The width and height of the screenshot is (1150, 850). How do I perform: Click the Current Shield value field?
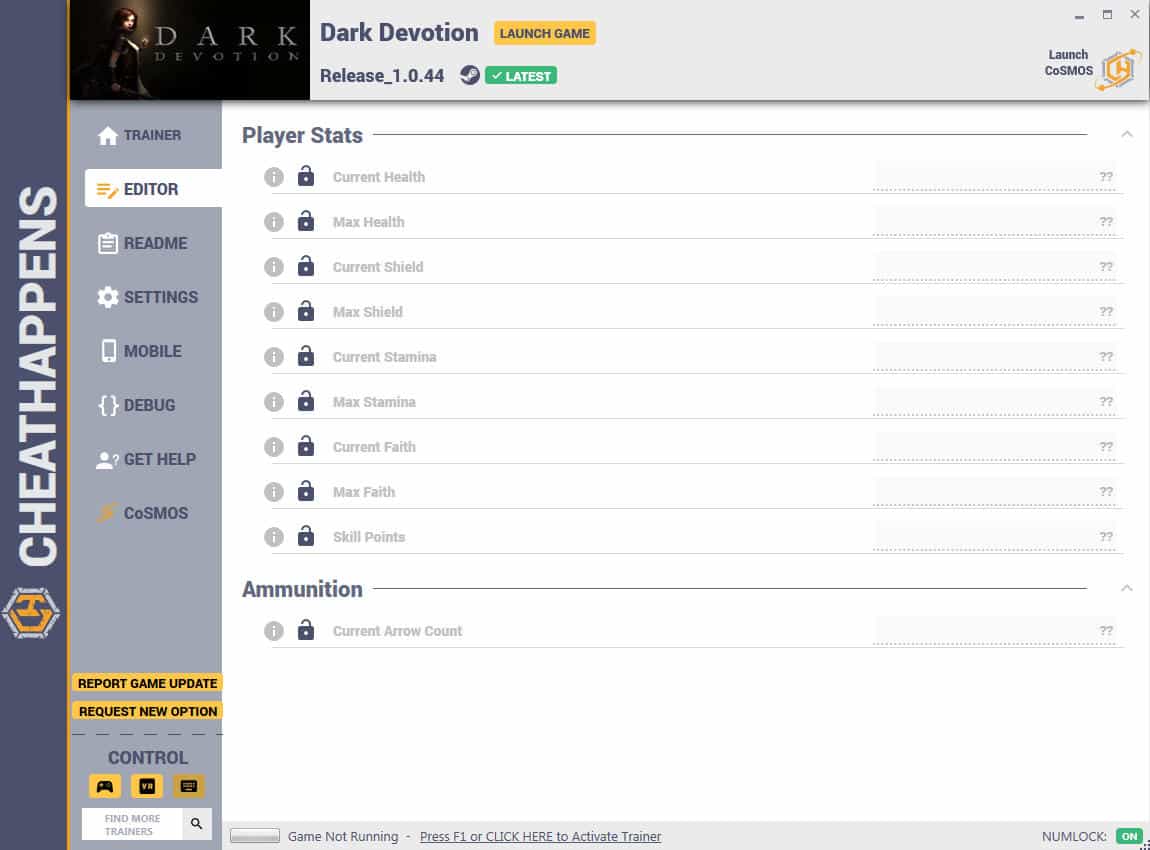click(x=994, y=266)
